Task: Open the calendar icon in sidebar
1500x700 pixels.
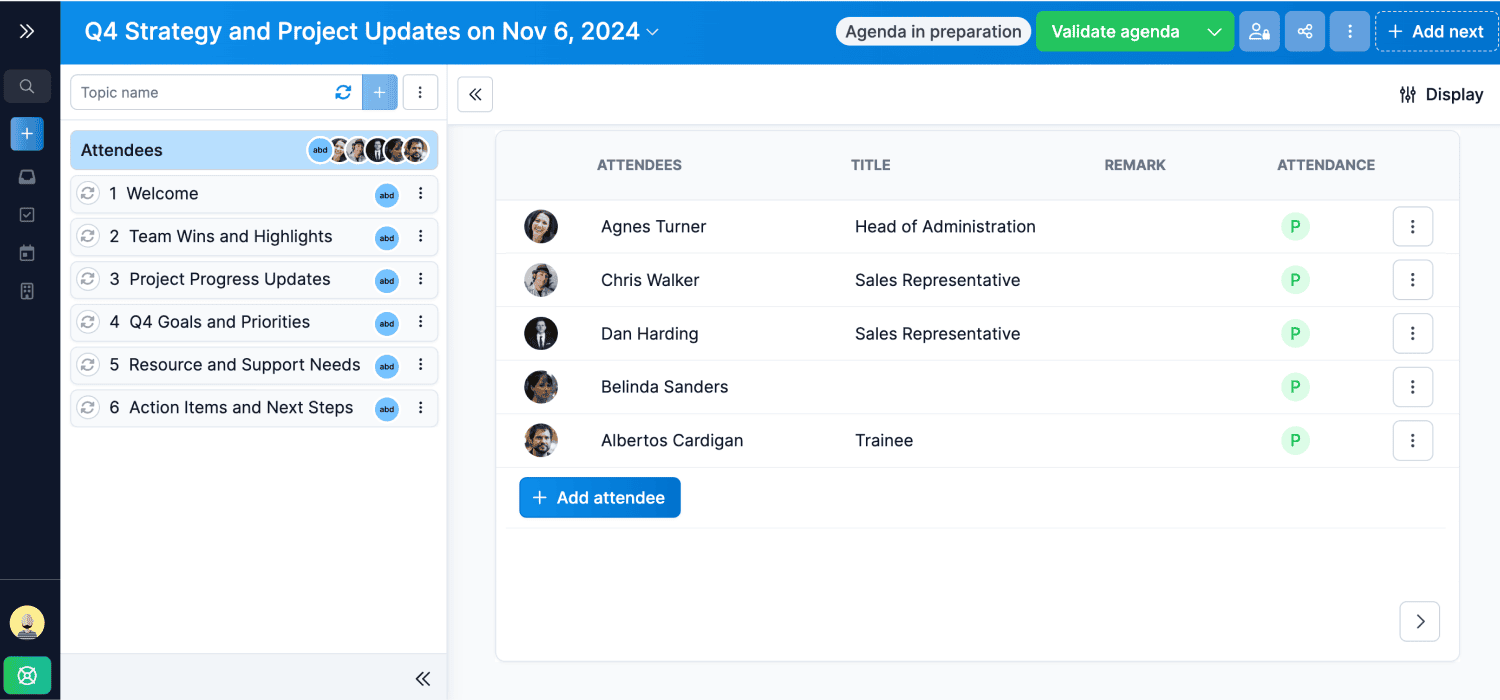Action: click(27, 253)
